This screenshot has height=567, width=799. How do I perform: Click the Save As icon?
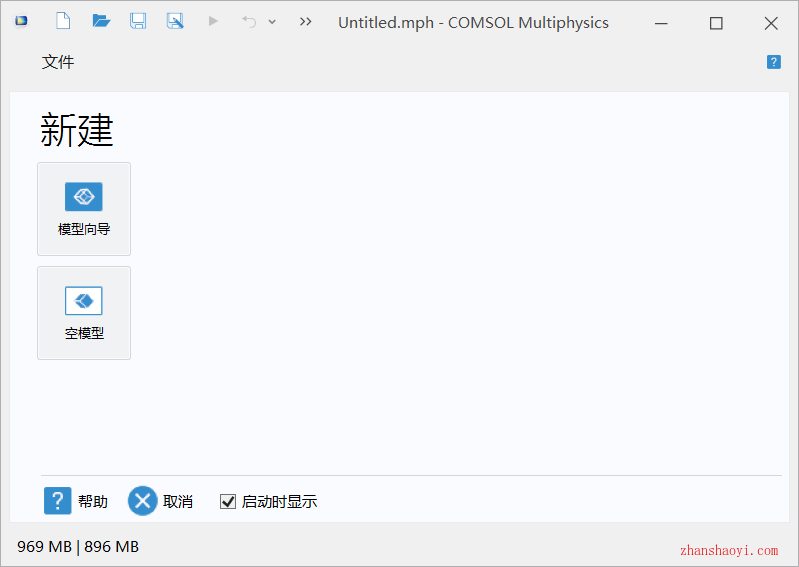(x=175, y=21)
